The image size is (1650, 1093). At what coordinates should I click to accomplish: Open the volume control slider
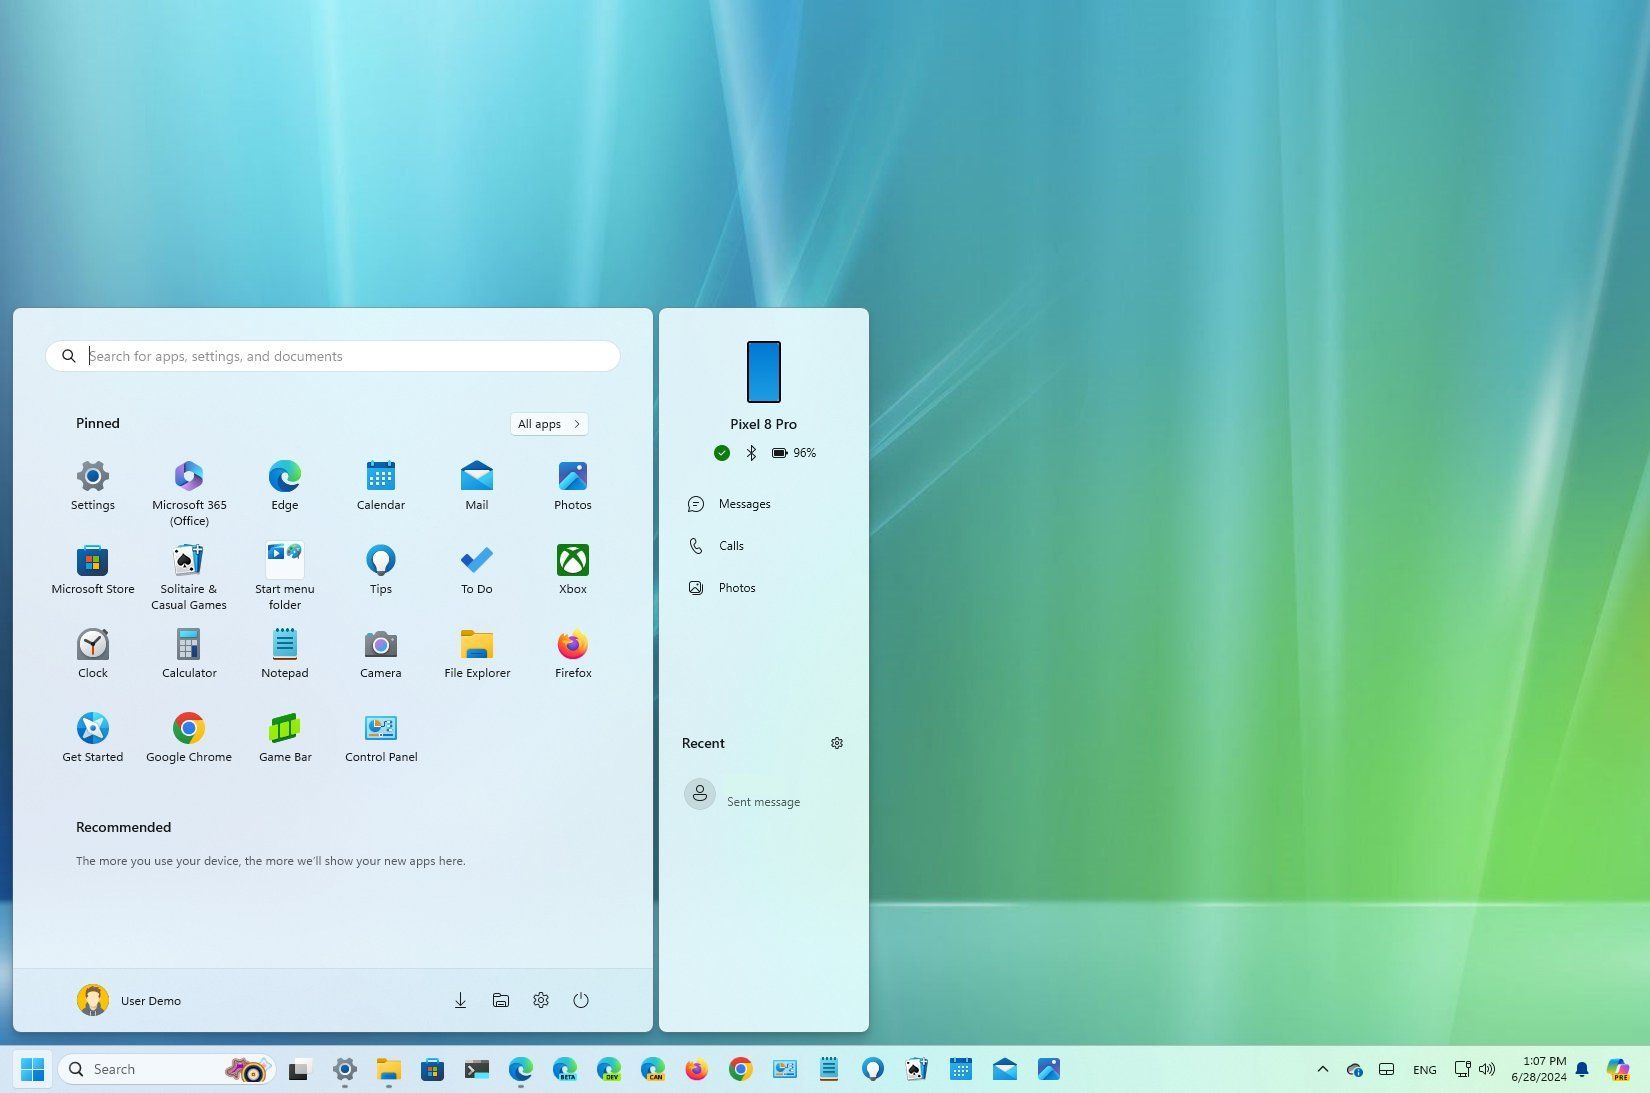click(1487, 1068)
